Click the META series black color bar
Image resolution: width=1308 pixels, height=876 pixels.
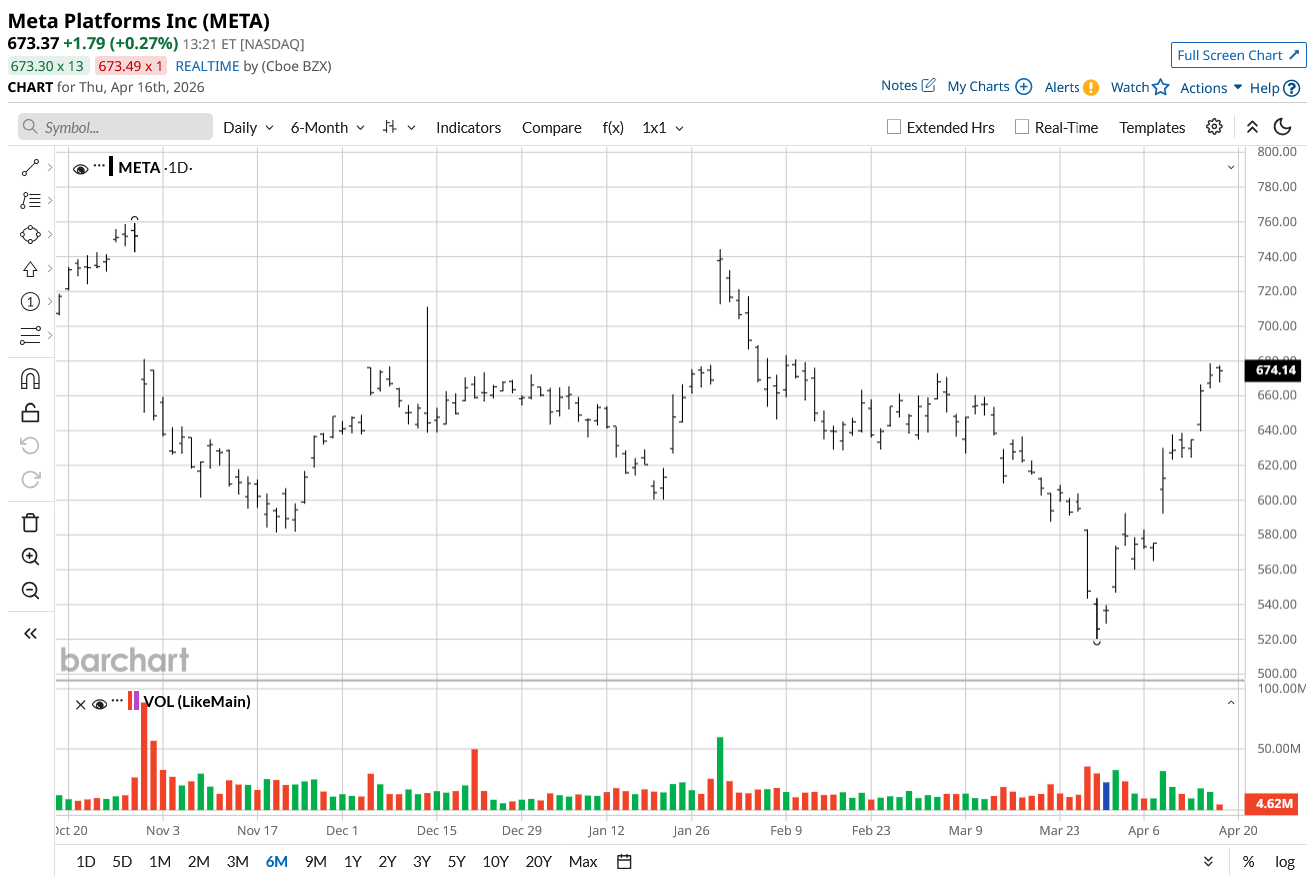click(x=111, y=167)
